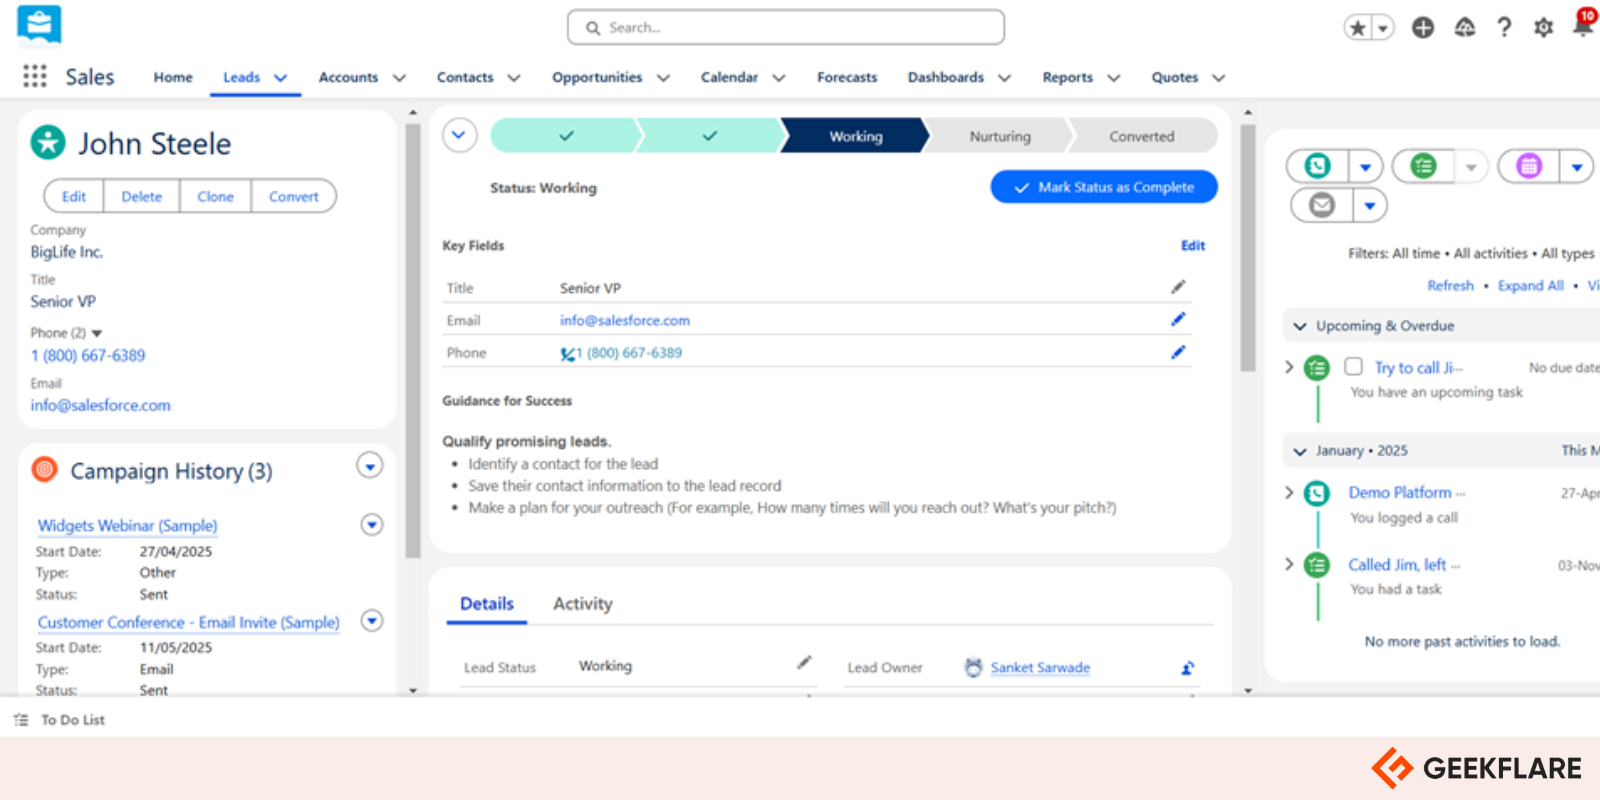Screen dimensions: 1600x800
Task: Click the Sanket Sarwade owner avatar icon
Action: pos(973,667)
